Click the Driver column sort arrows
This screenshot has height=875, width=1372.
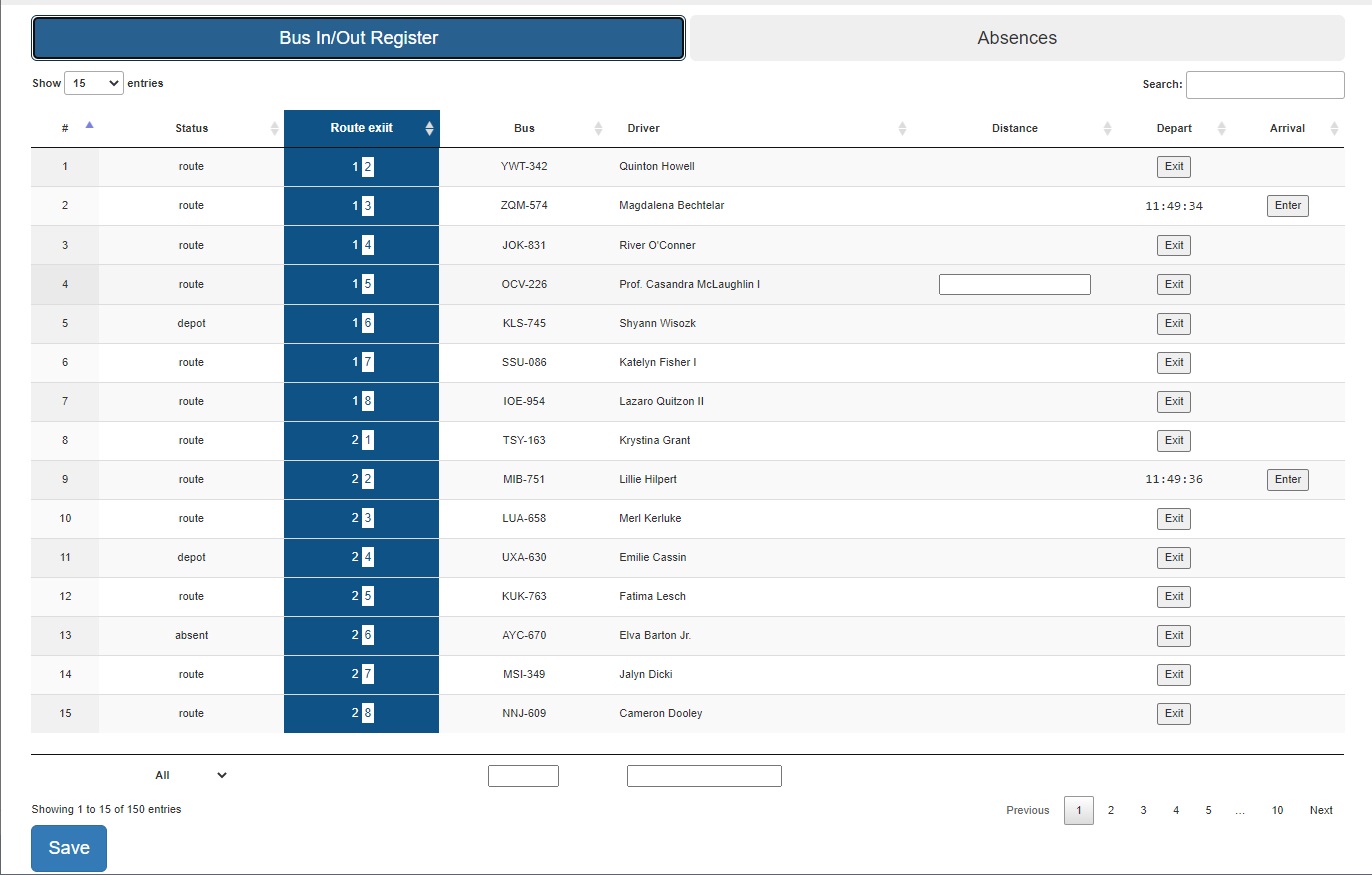(x=902, y=128)
